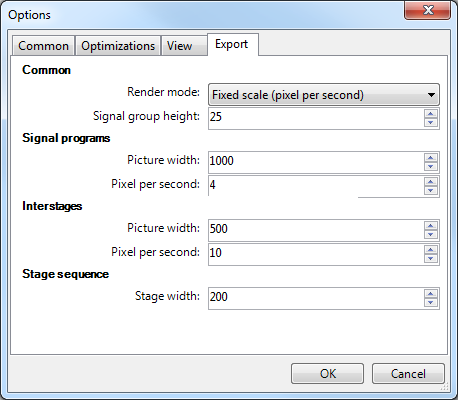Decrease Interstages Picture width with down arrow
The width and height of the screenshot is (458, 400).
click(431, 235)
